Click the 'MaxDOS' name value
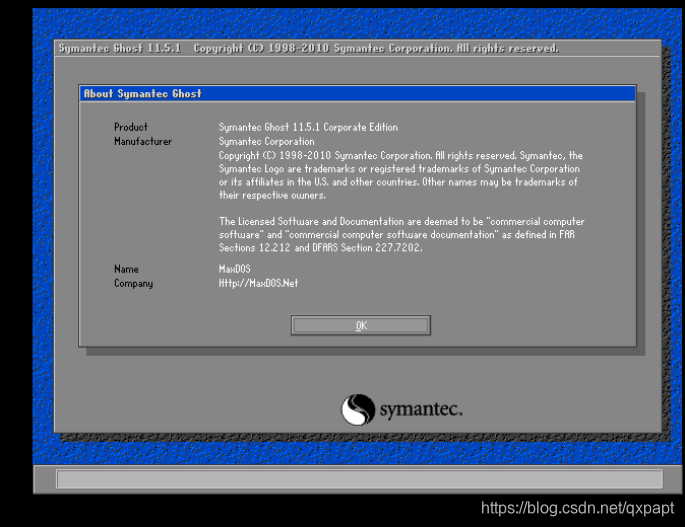 coord(235,269)
